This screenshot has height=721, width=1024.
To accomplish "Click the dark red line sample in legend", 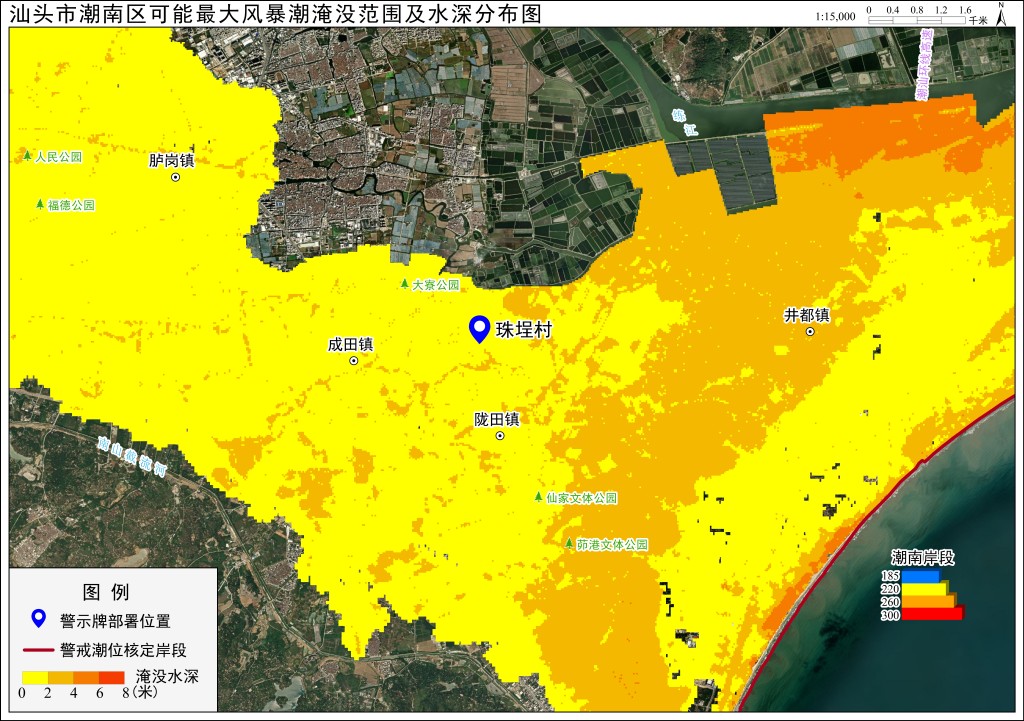I will pos(39,650).
